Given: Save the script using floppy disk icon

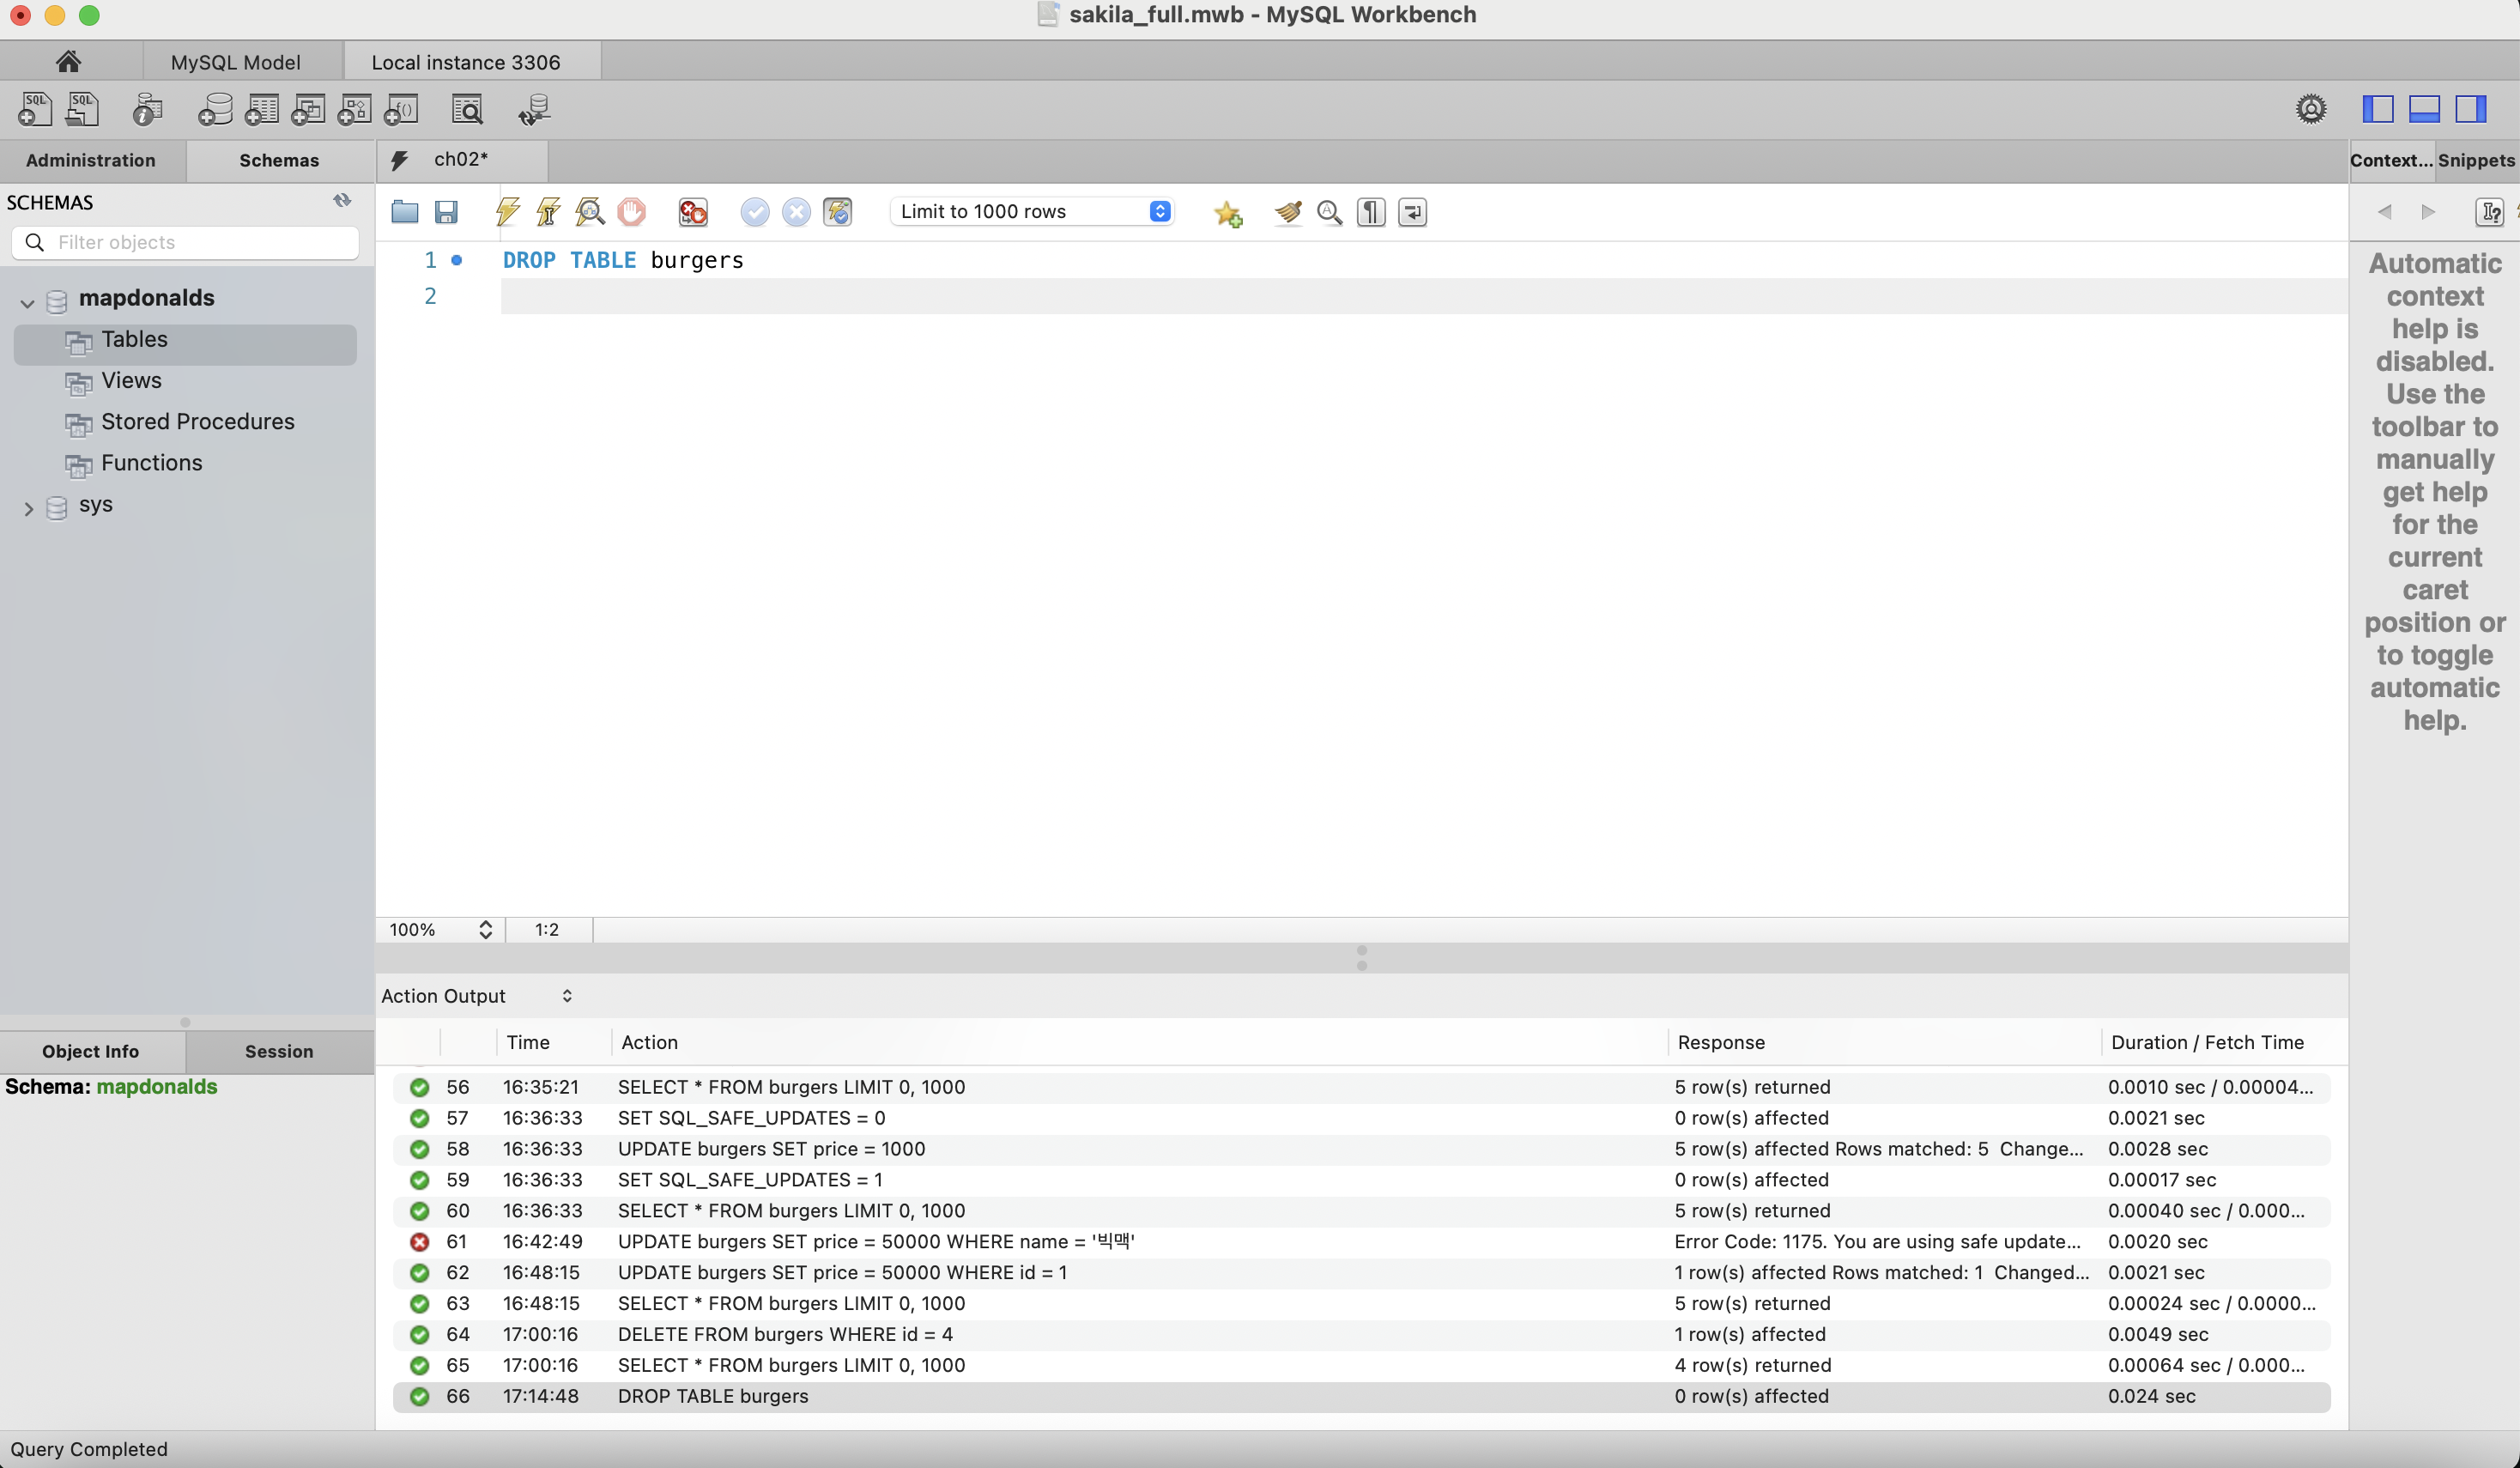Looking at the screenshot, I should (446, 212).
